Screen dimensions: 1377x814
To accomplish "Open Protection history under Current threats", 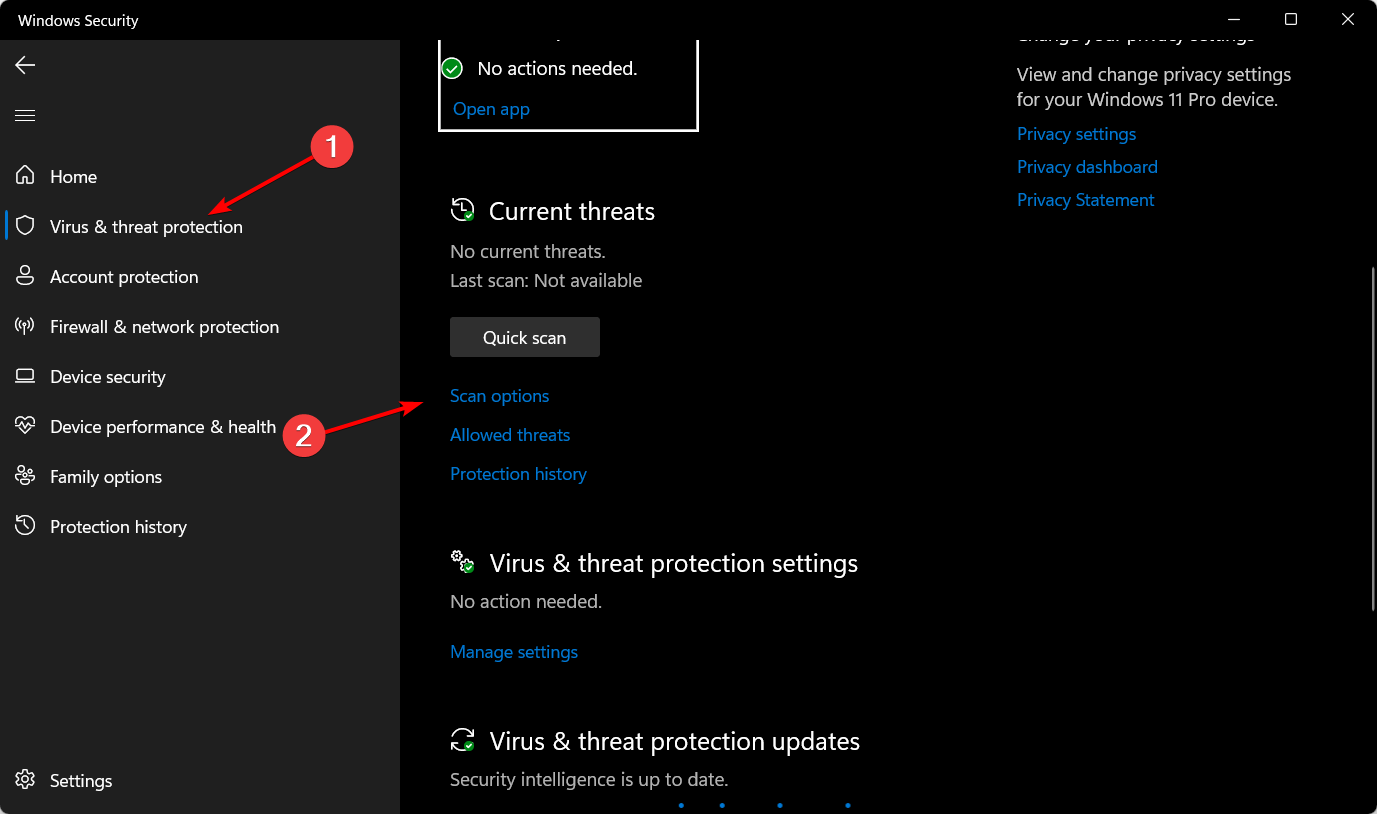I will click(x=518, y=473).
